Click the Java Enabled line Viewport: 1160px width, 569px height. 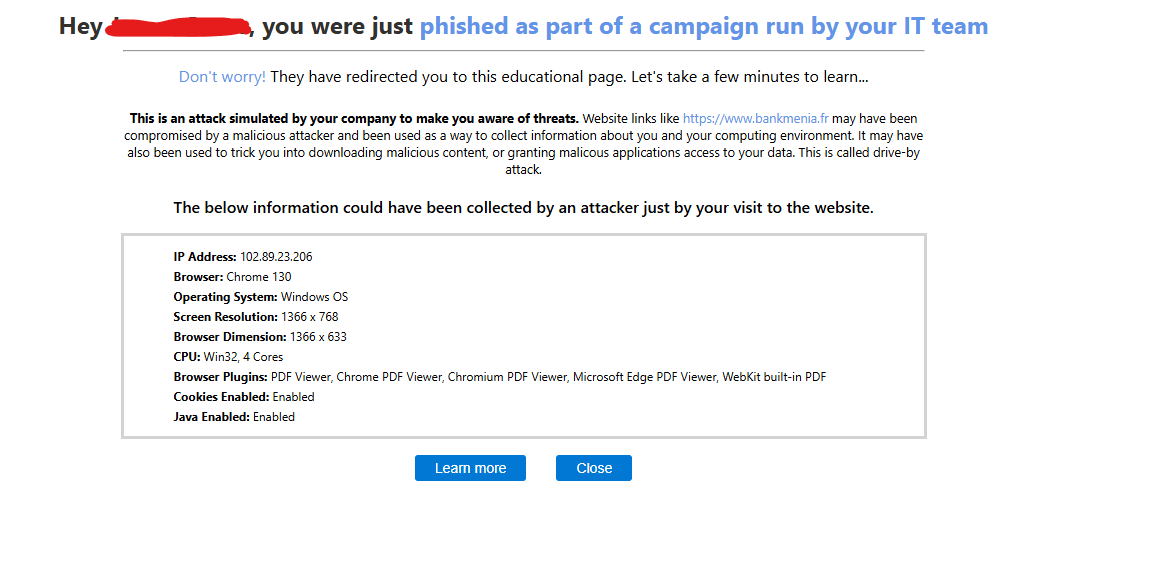pyautogui.click(x=234, y=417)
